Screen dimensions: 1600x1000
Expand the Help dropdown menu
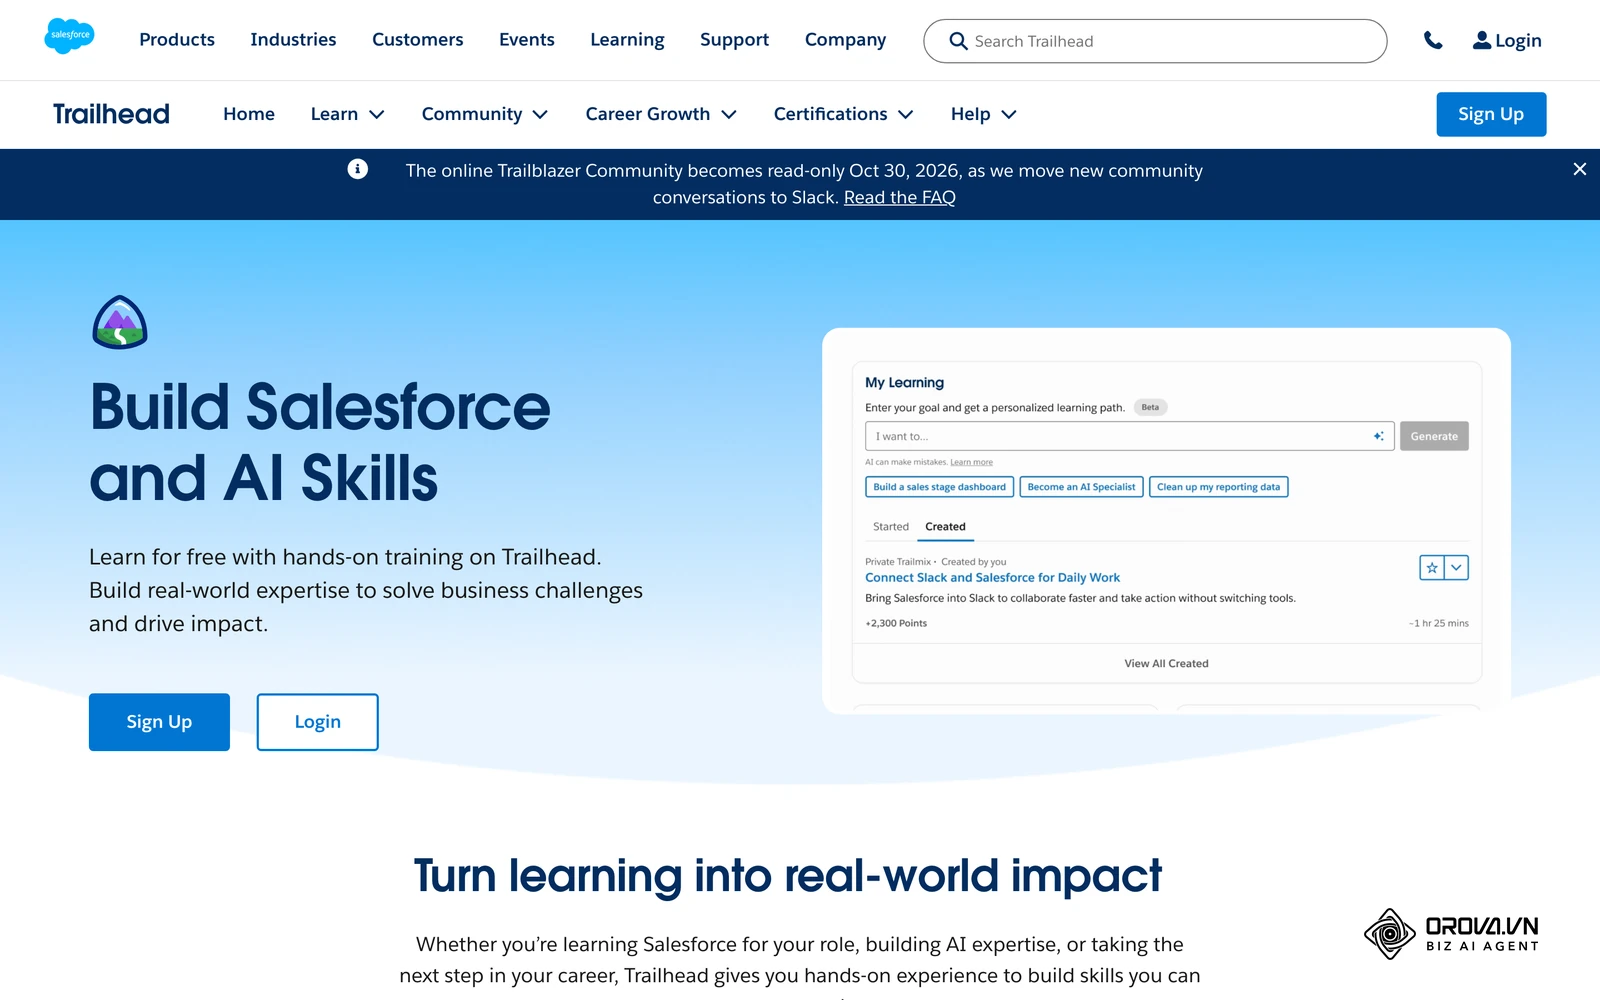pyautogui.click(x=983, y=114)
